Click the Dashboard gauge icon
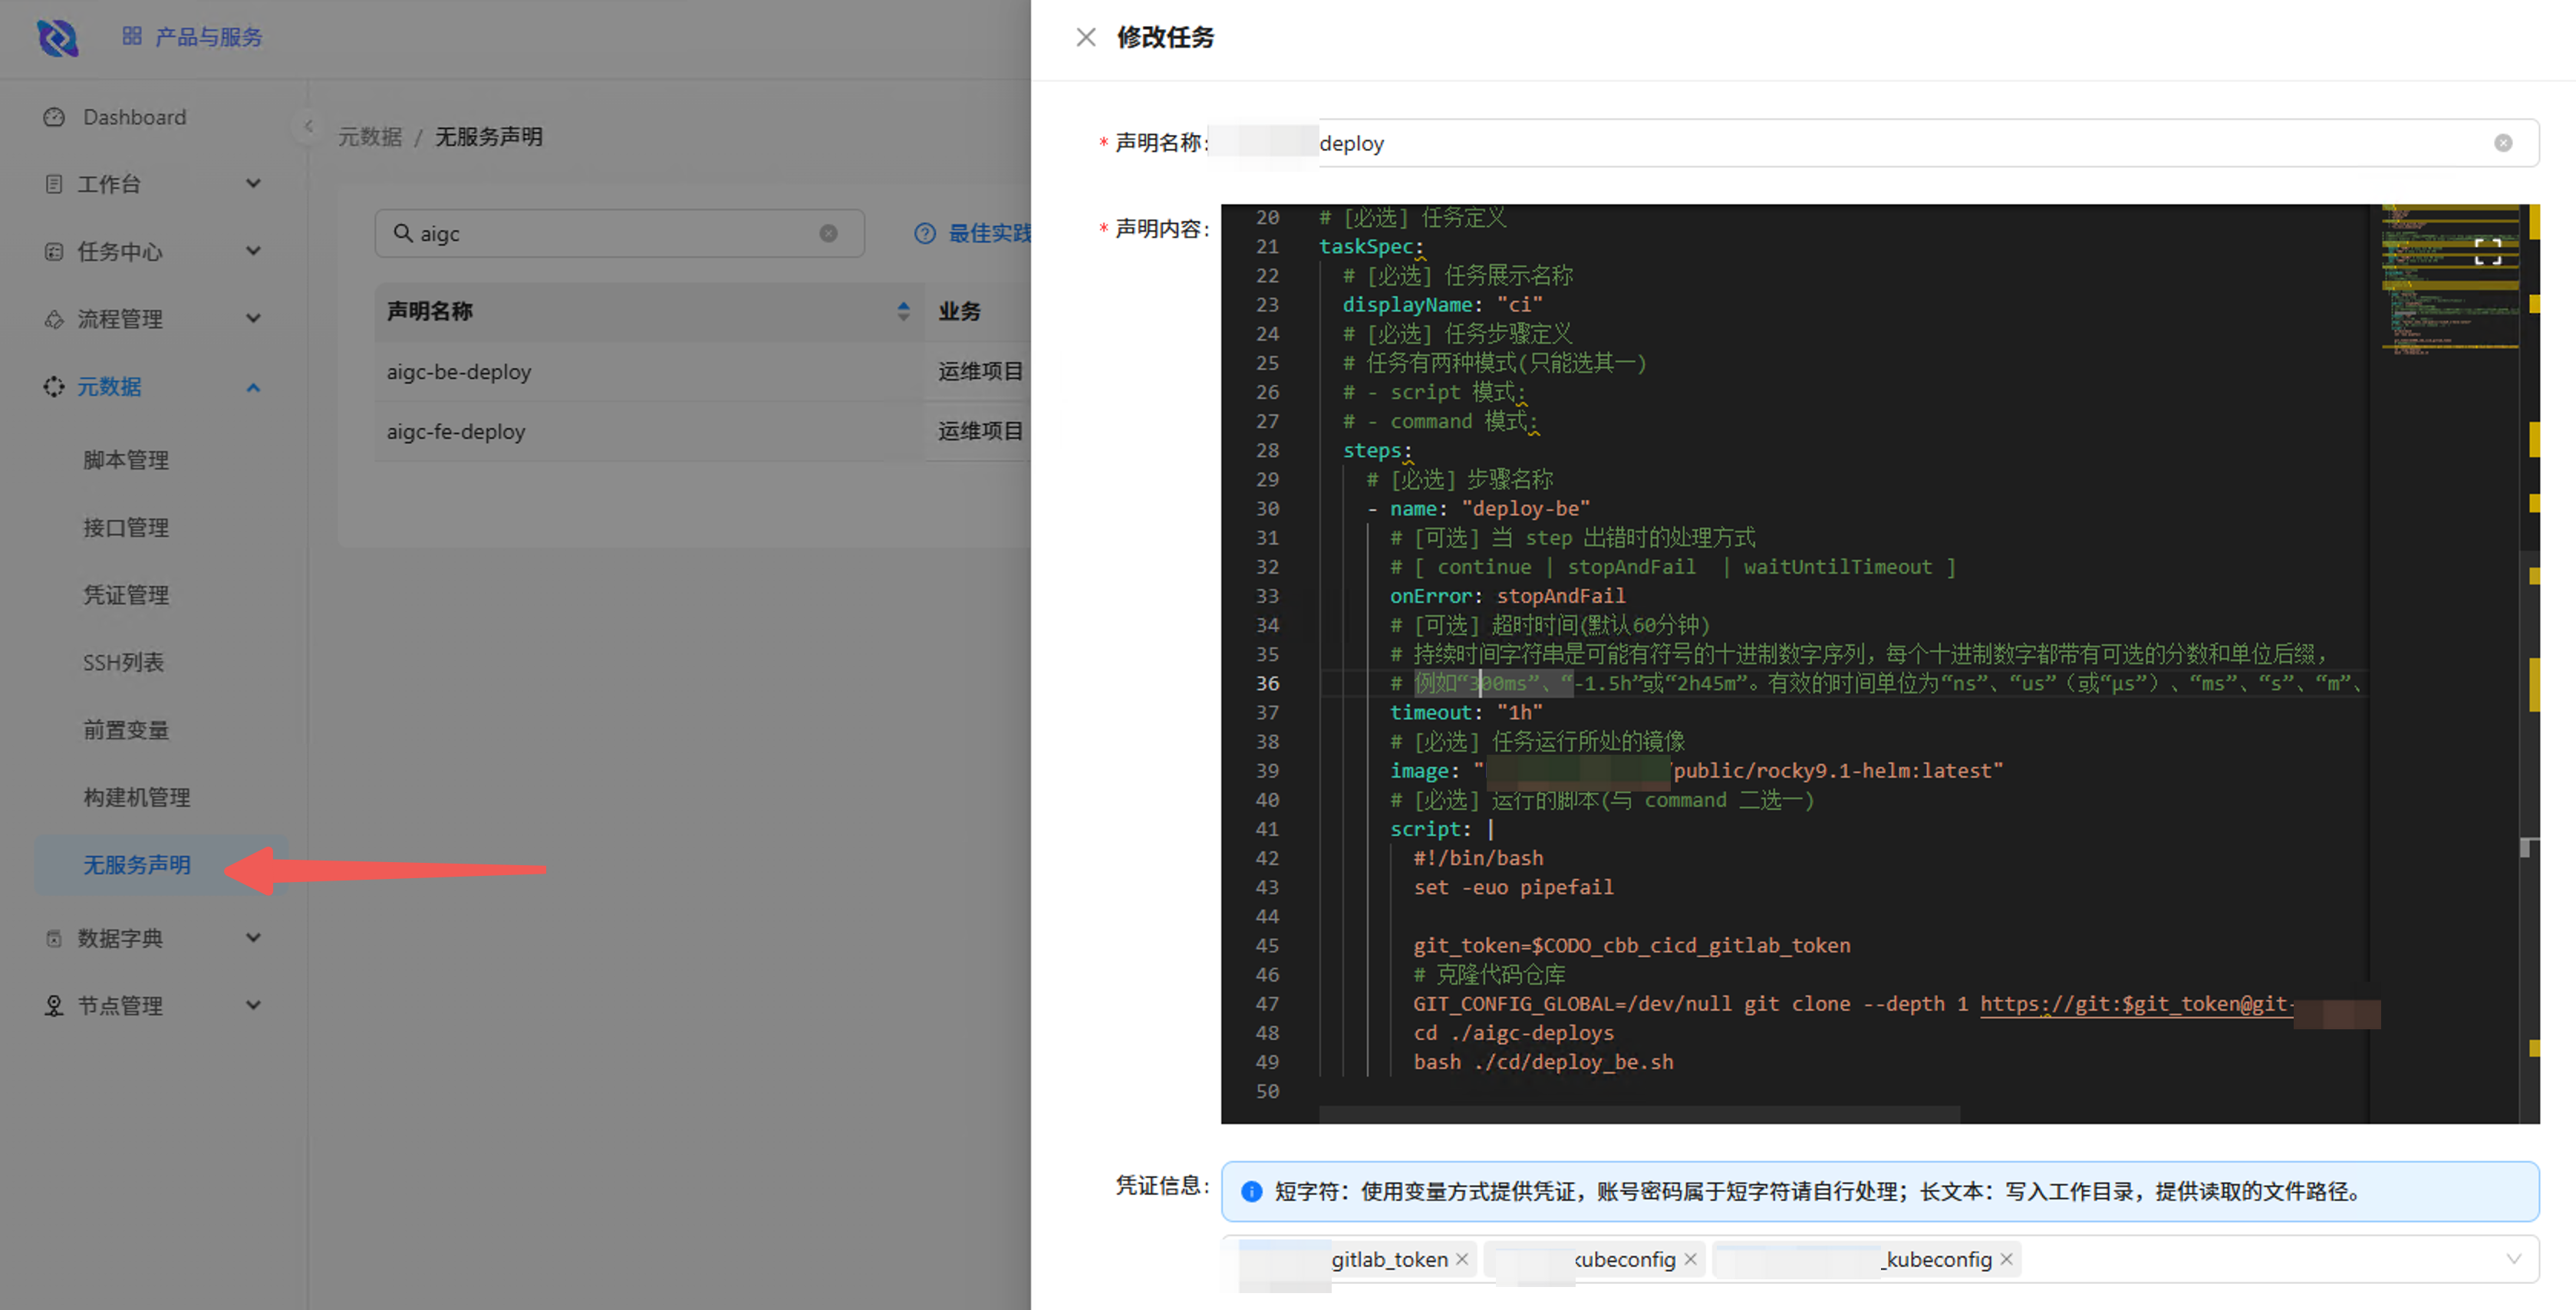 click(54, 117)
